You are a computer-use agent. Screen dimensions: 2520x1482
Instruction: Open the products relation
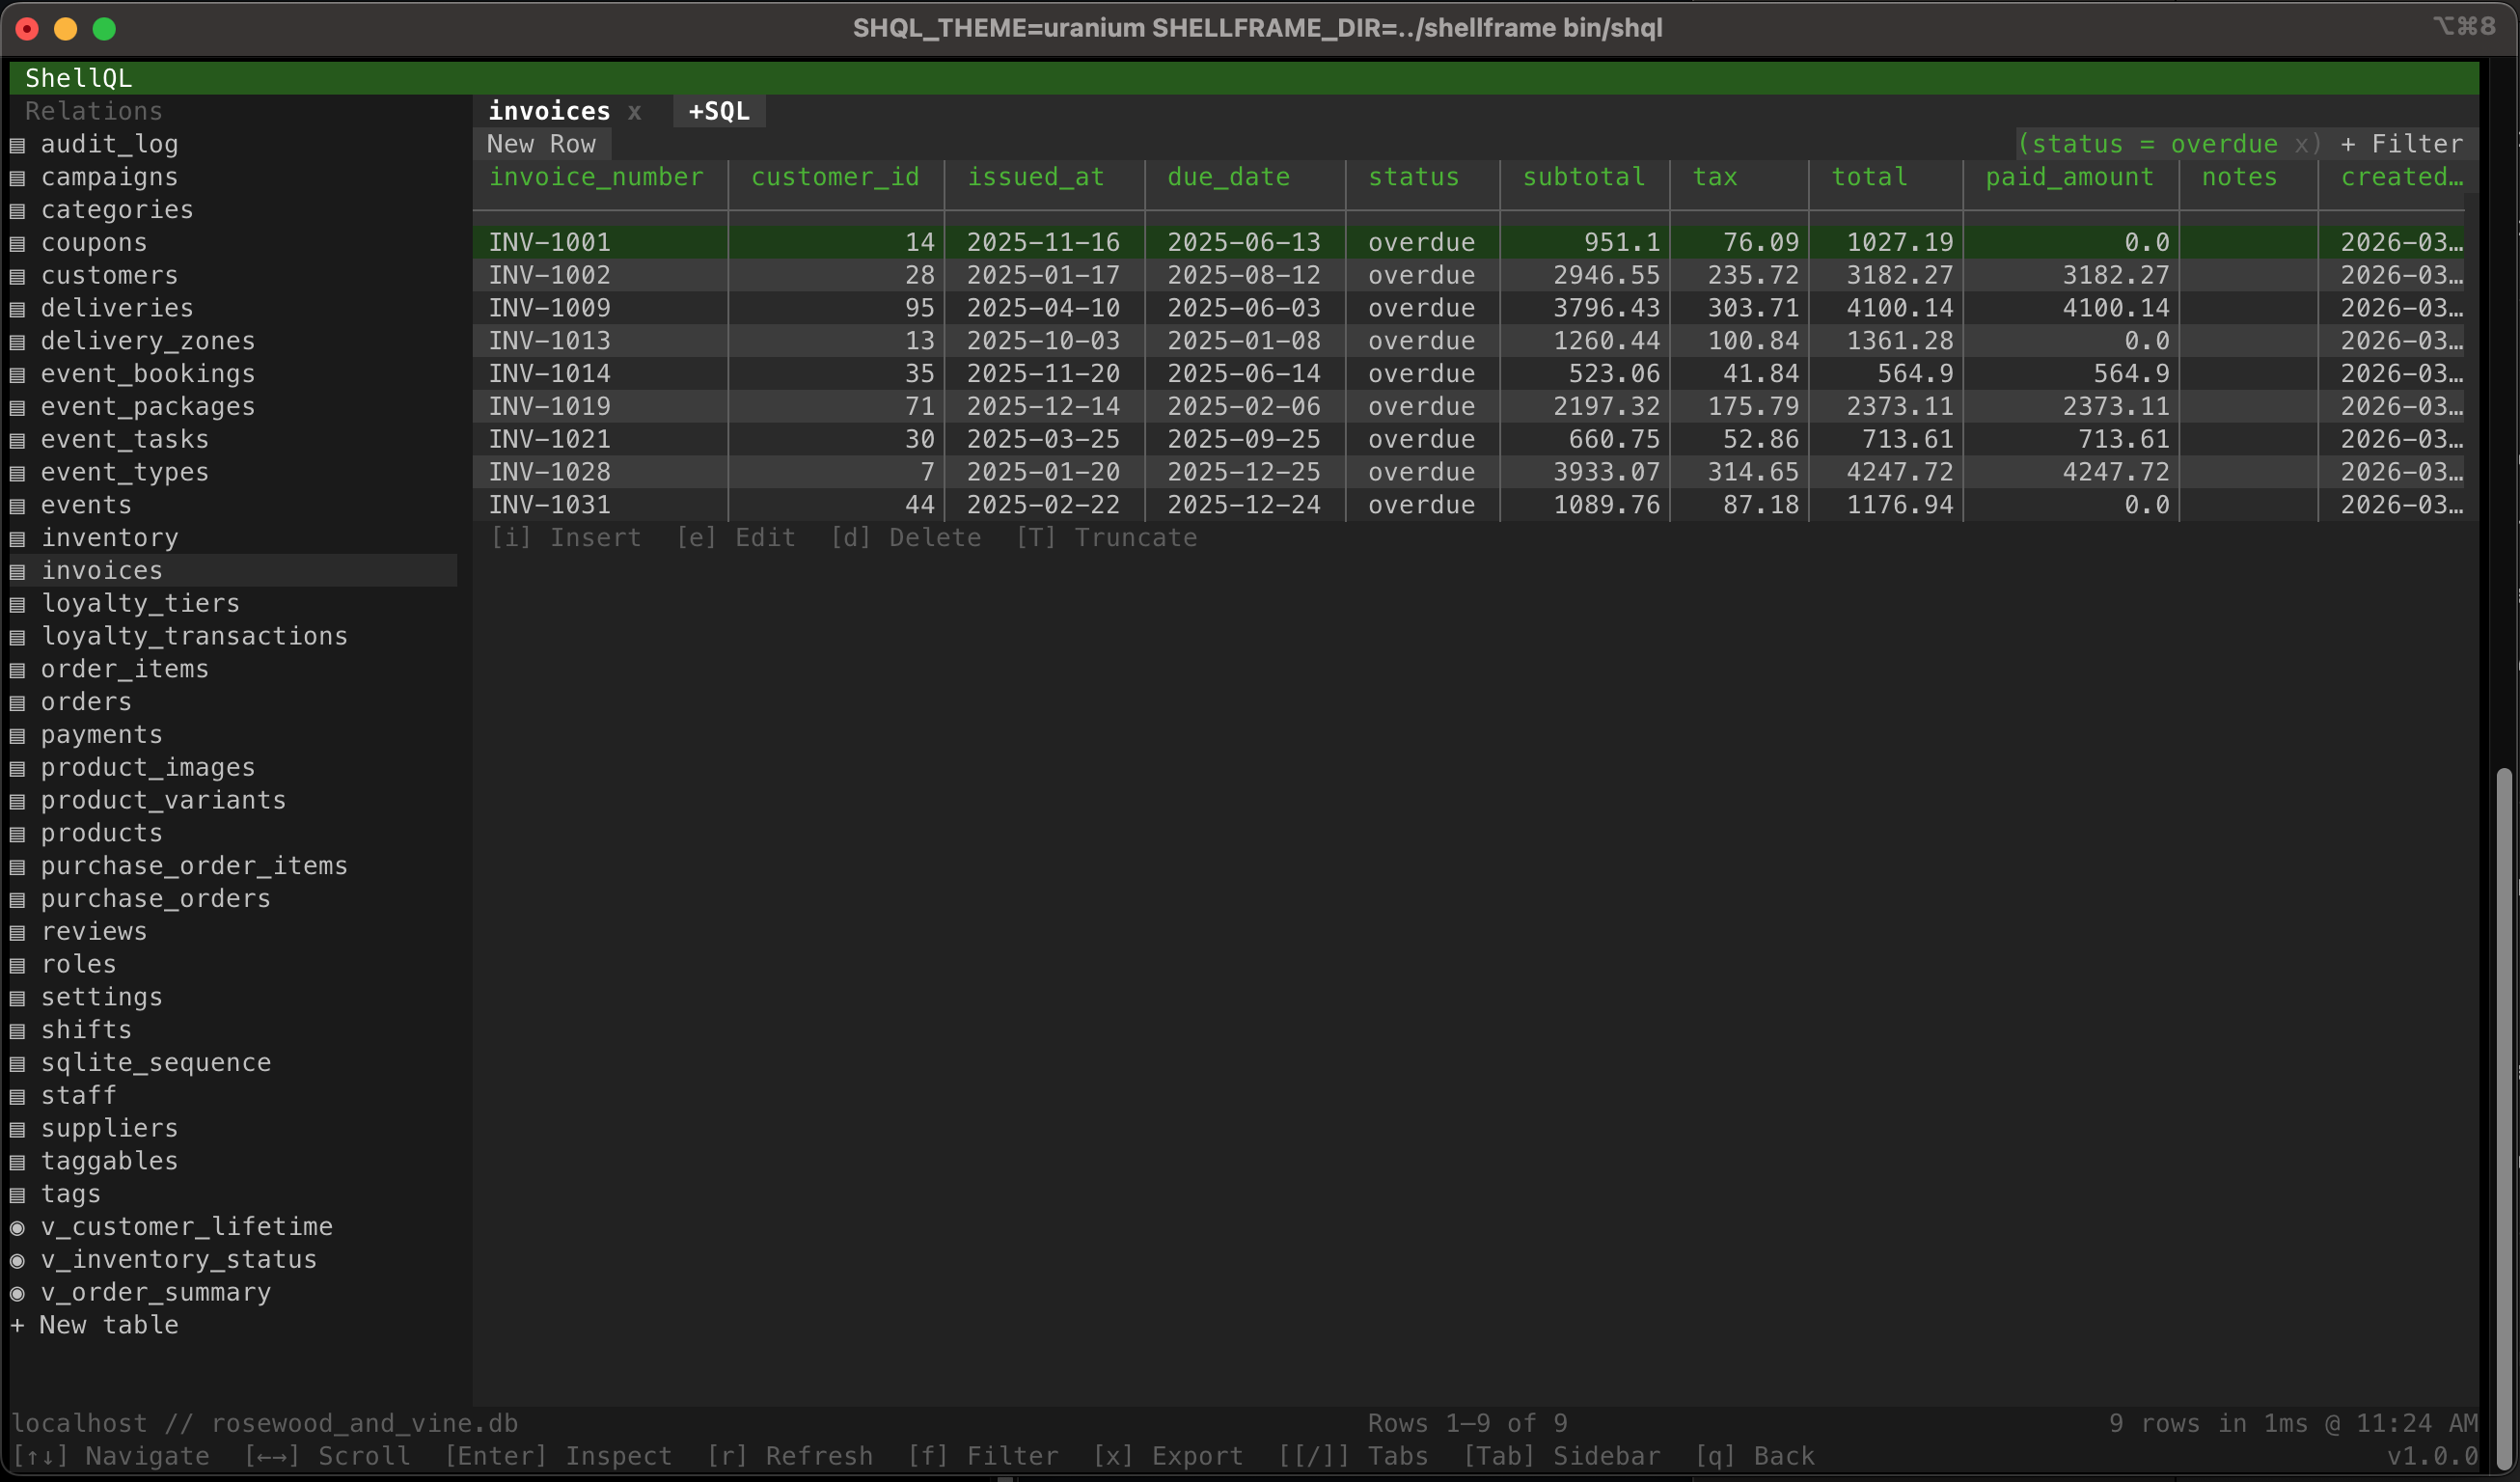tap(101, 833)
